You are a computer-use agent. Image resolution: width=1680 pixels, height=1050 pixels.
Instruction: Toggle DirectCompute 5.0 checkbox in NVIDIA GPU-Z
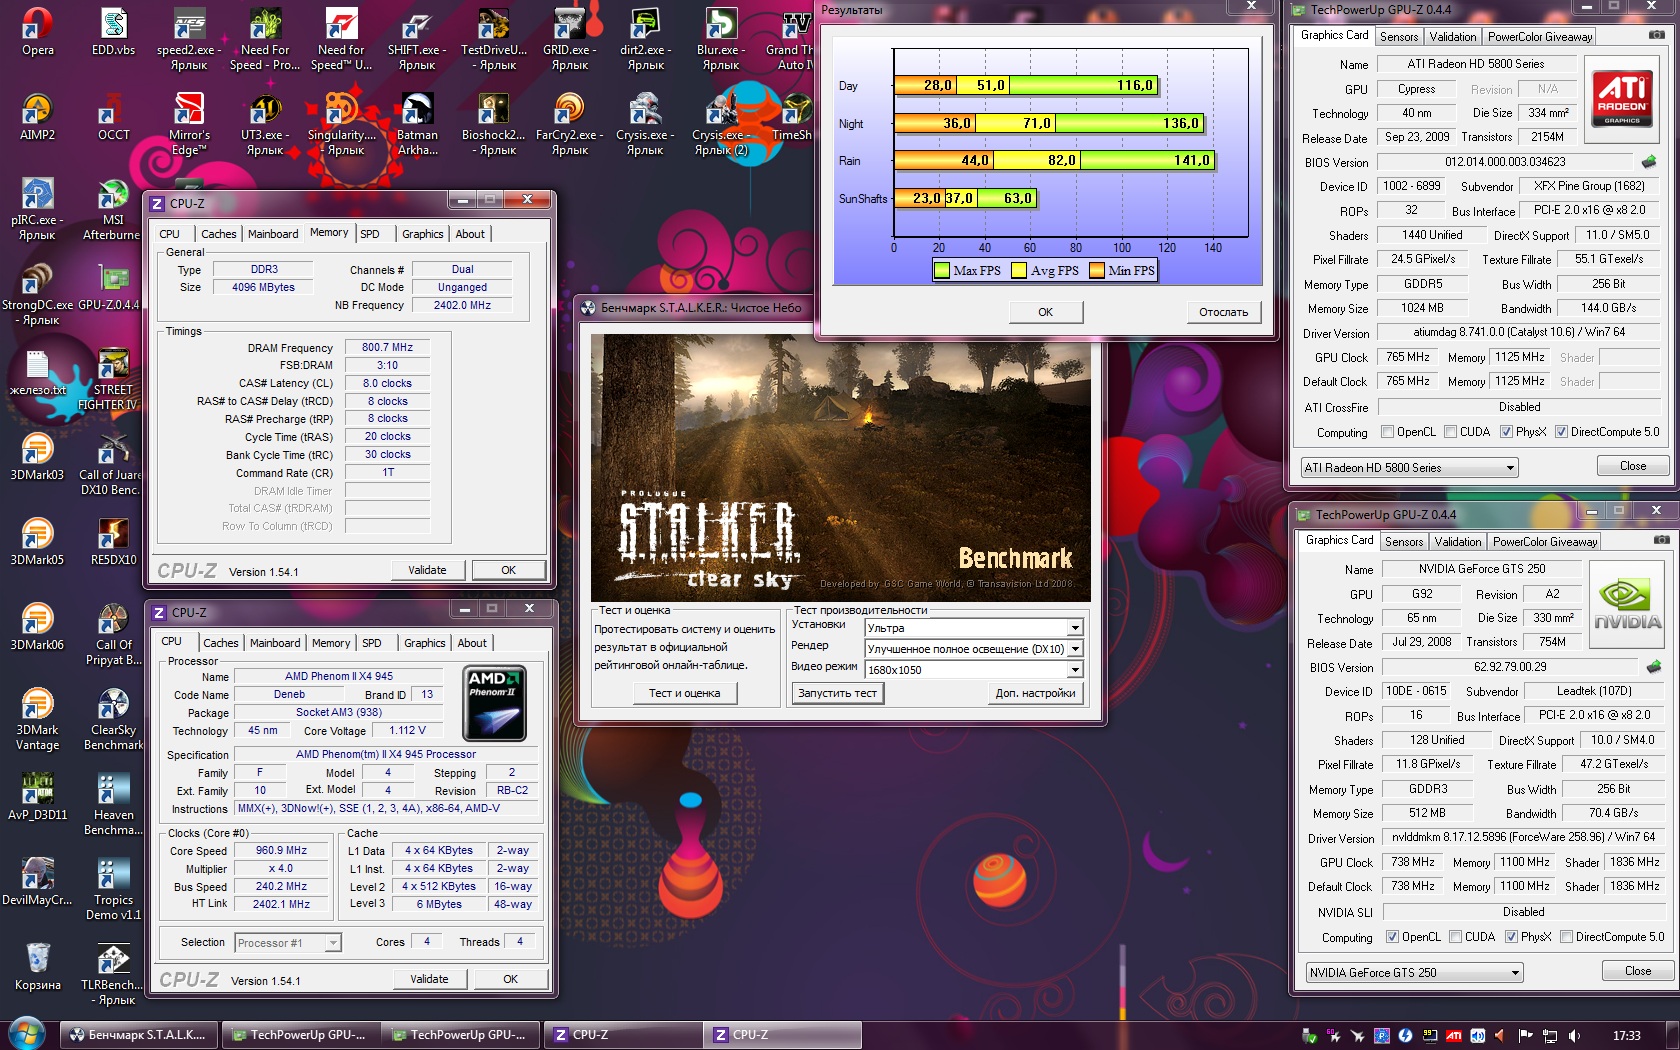pyautogui.click(x=1566, y=937)
